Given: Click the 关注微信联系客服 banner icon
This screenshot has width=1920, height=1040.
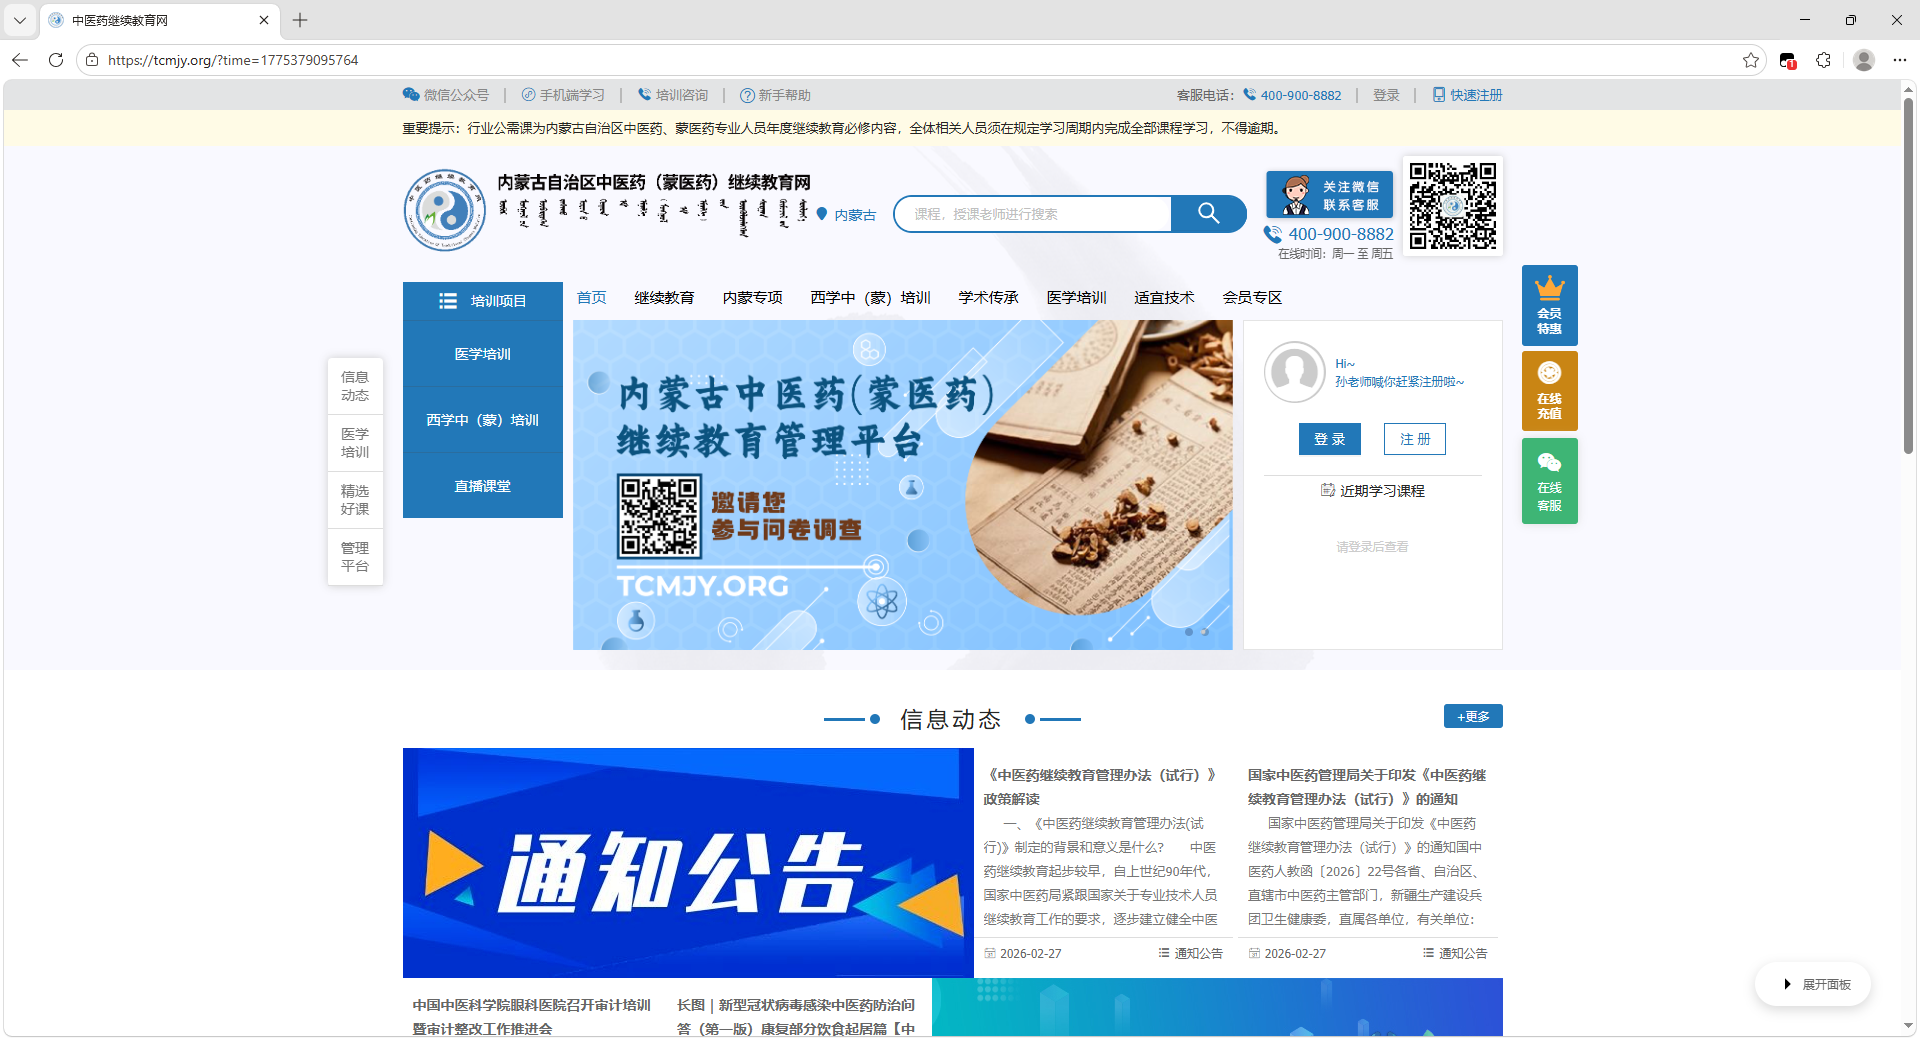Looking at the screenshot, I should point(1329,195).
